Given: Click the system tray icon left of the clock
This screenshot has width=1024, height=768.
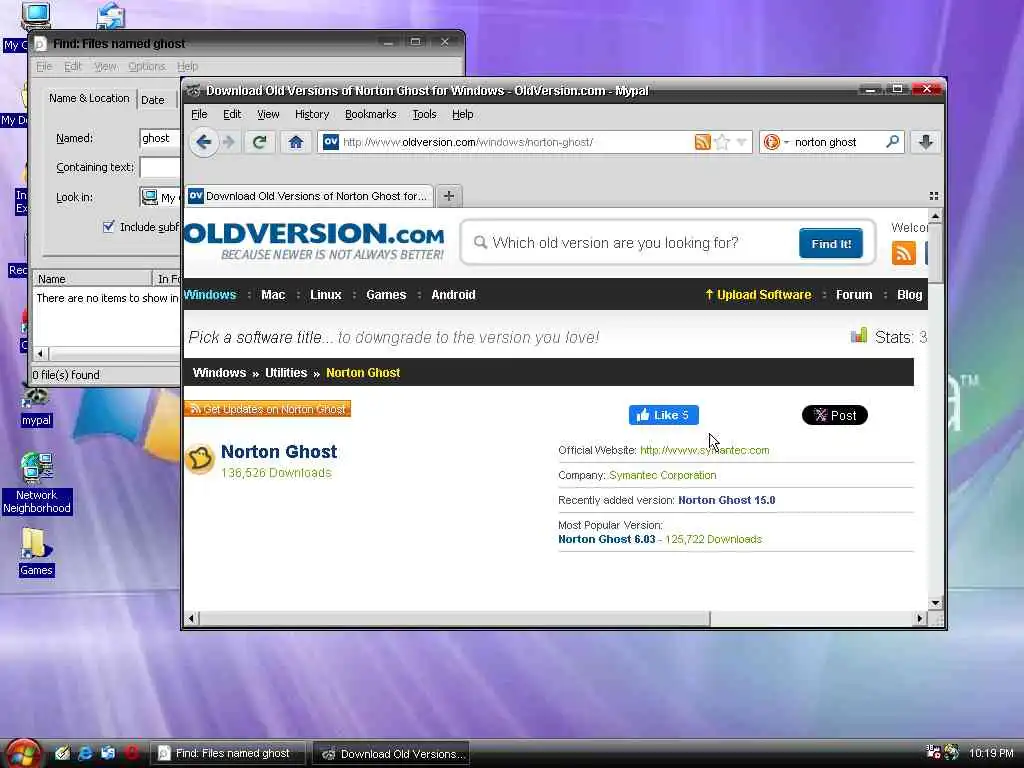Looking at the screenshot, I should pyautogui.click(x=952, y=753).
